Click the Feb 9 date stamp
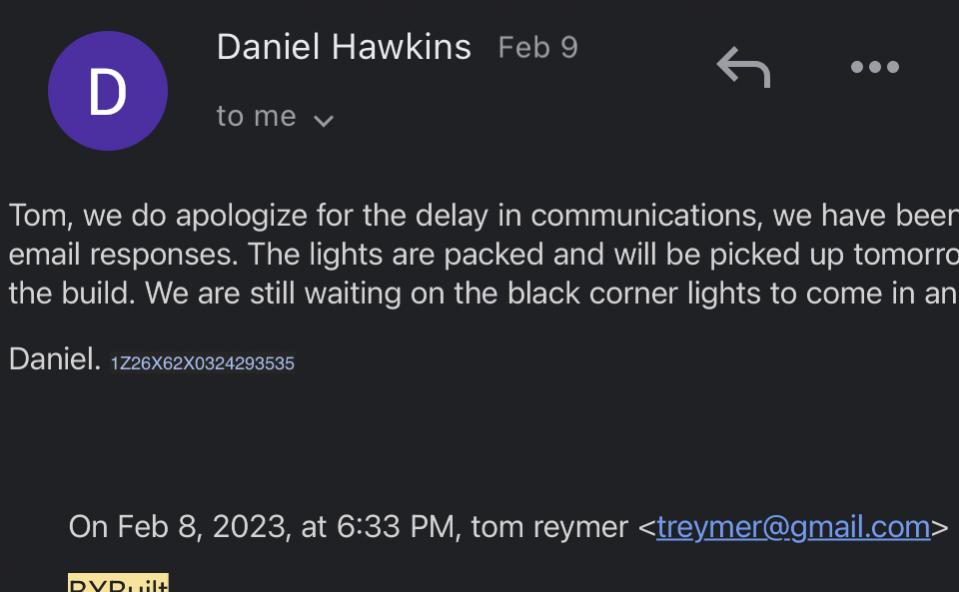This screenshot has width=959, height=592. pyautogui.click(x=538, y=48)
